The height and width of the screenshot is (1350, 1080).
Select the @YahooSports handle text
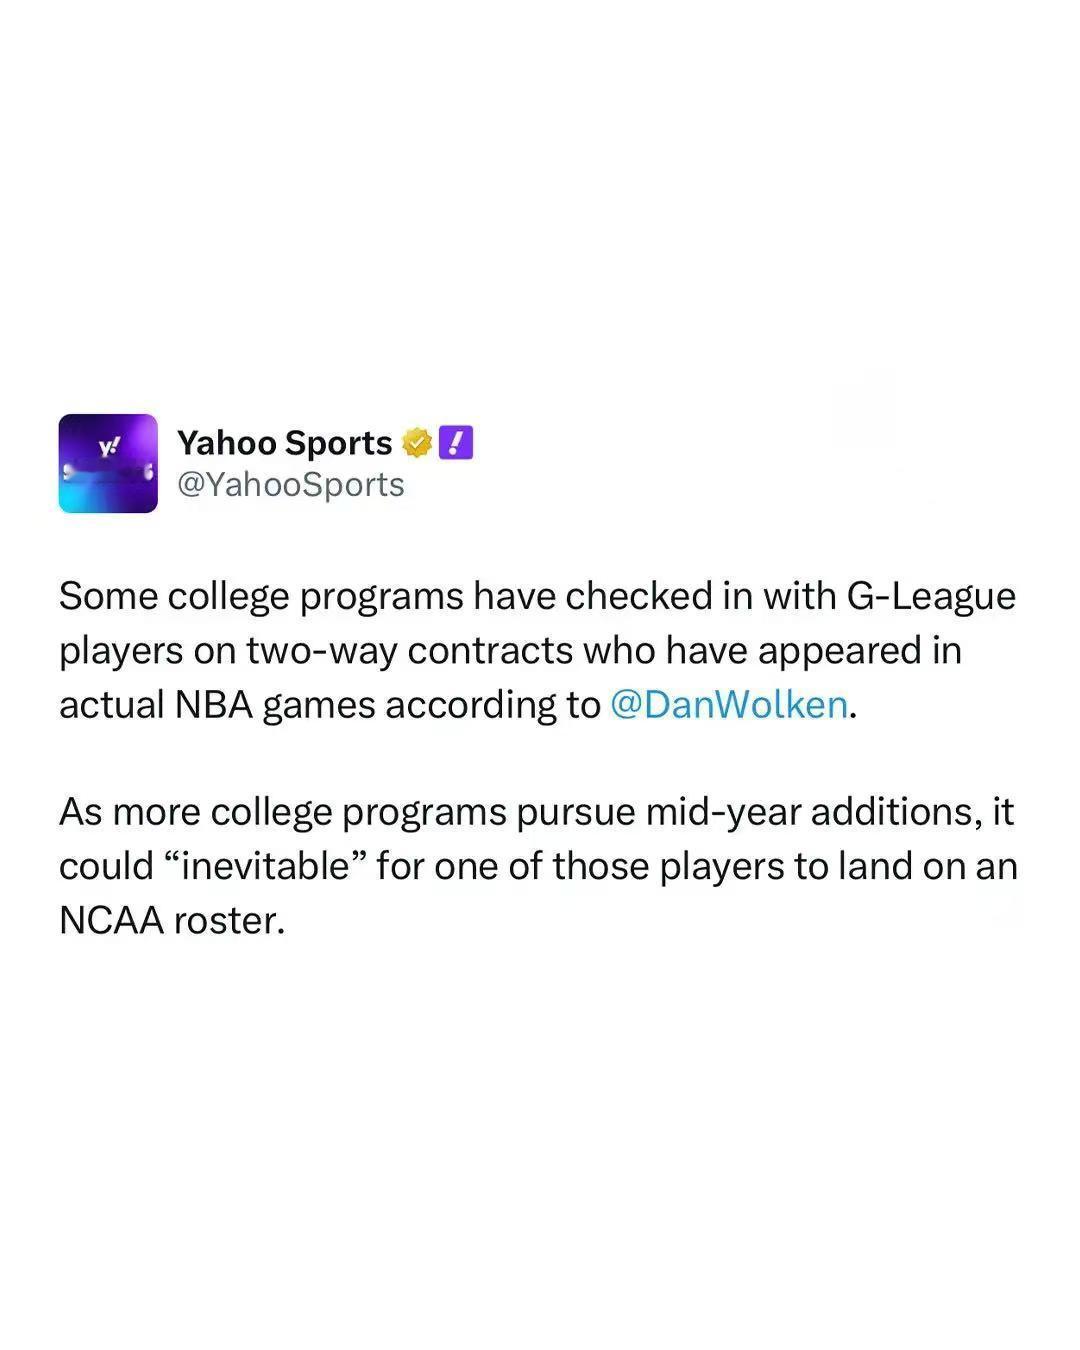(x=292, y=484)
